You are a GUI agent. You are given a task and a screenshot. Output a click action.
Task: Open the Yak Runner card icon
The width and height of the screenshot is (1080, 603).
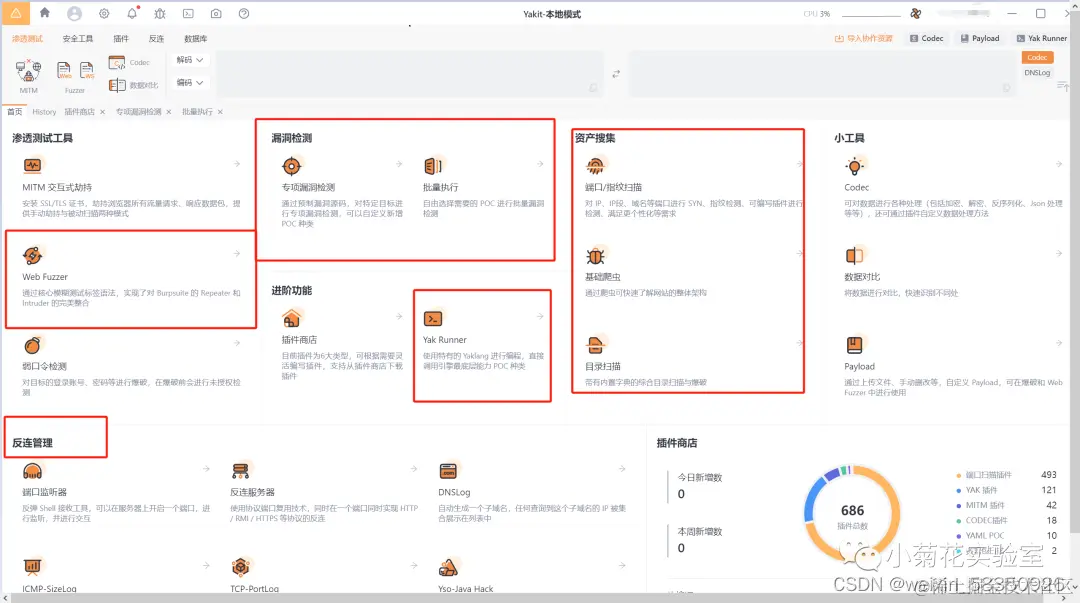coord(433,318)
